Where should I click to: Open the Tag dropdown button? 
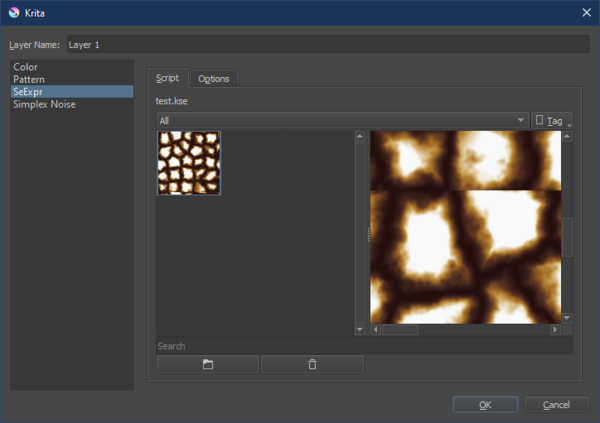[553, 120]
